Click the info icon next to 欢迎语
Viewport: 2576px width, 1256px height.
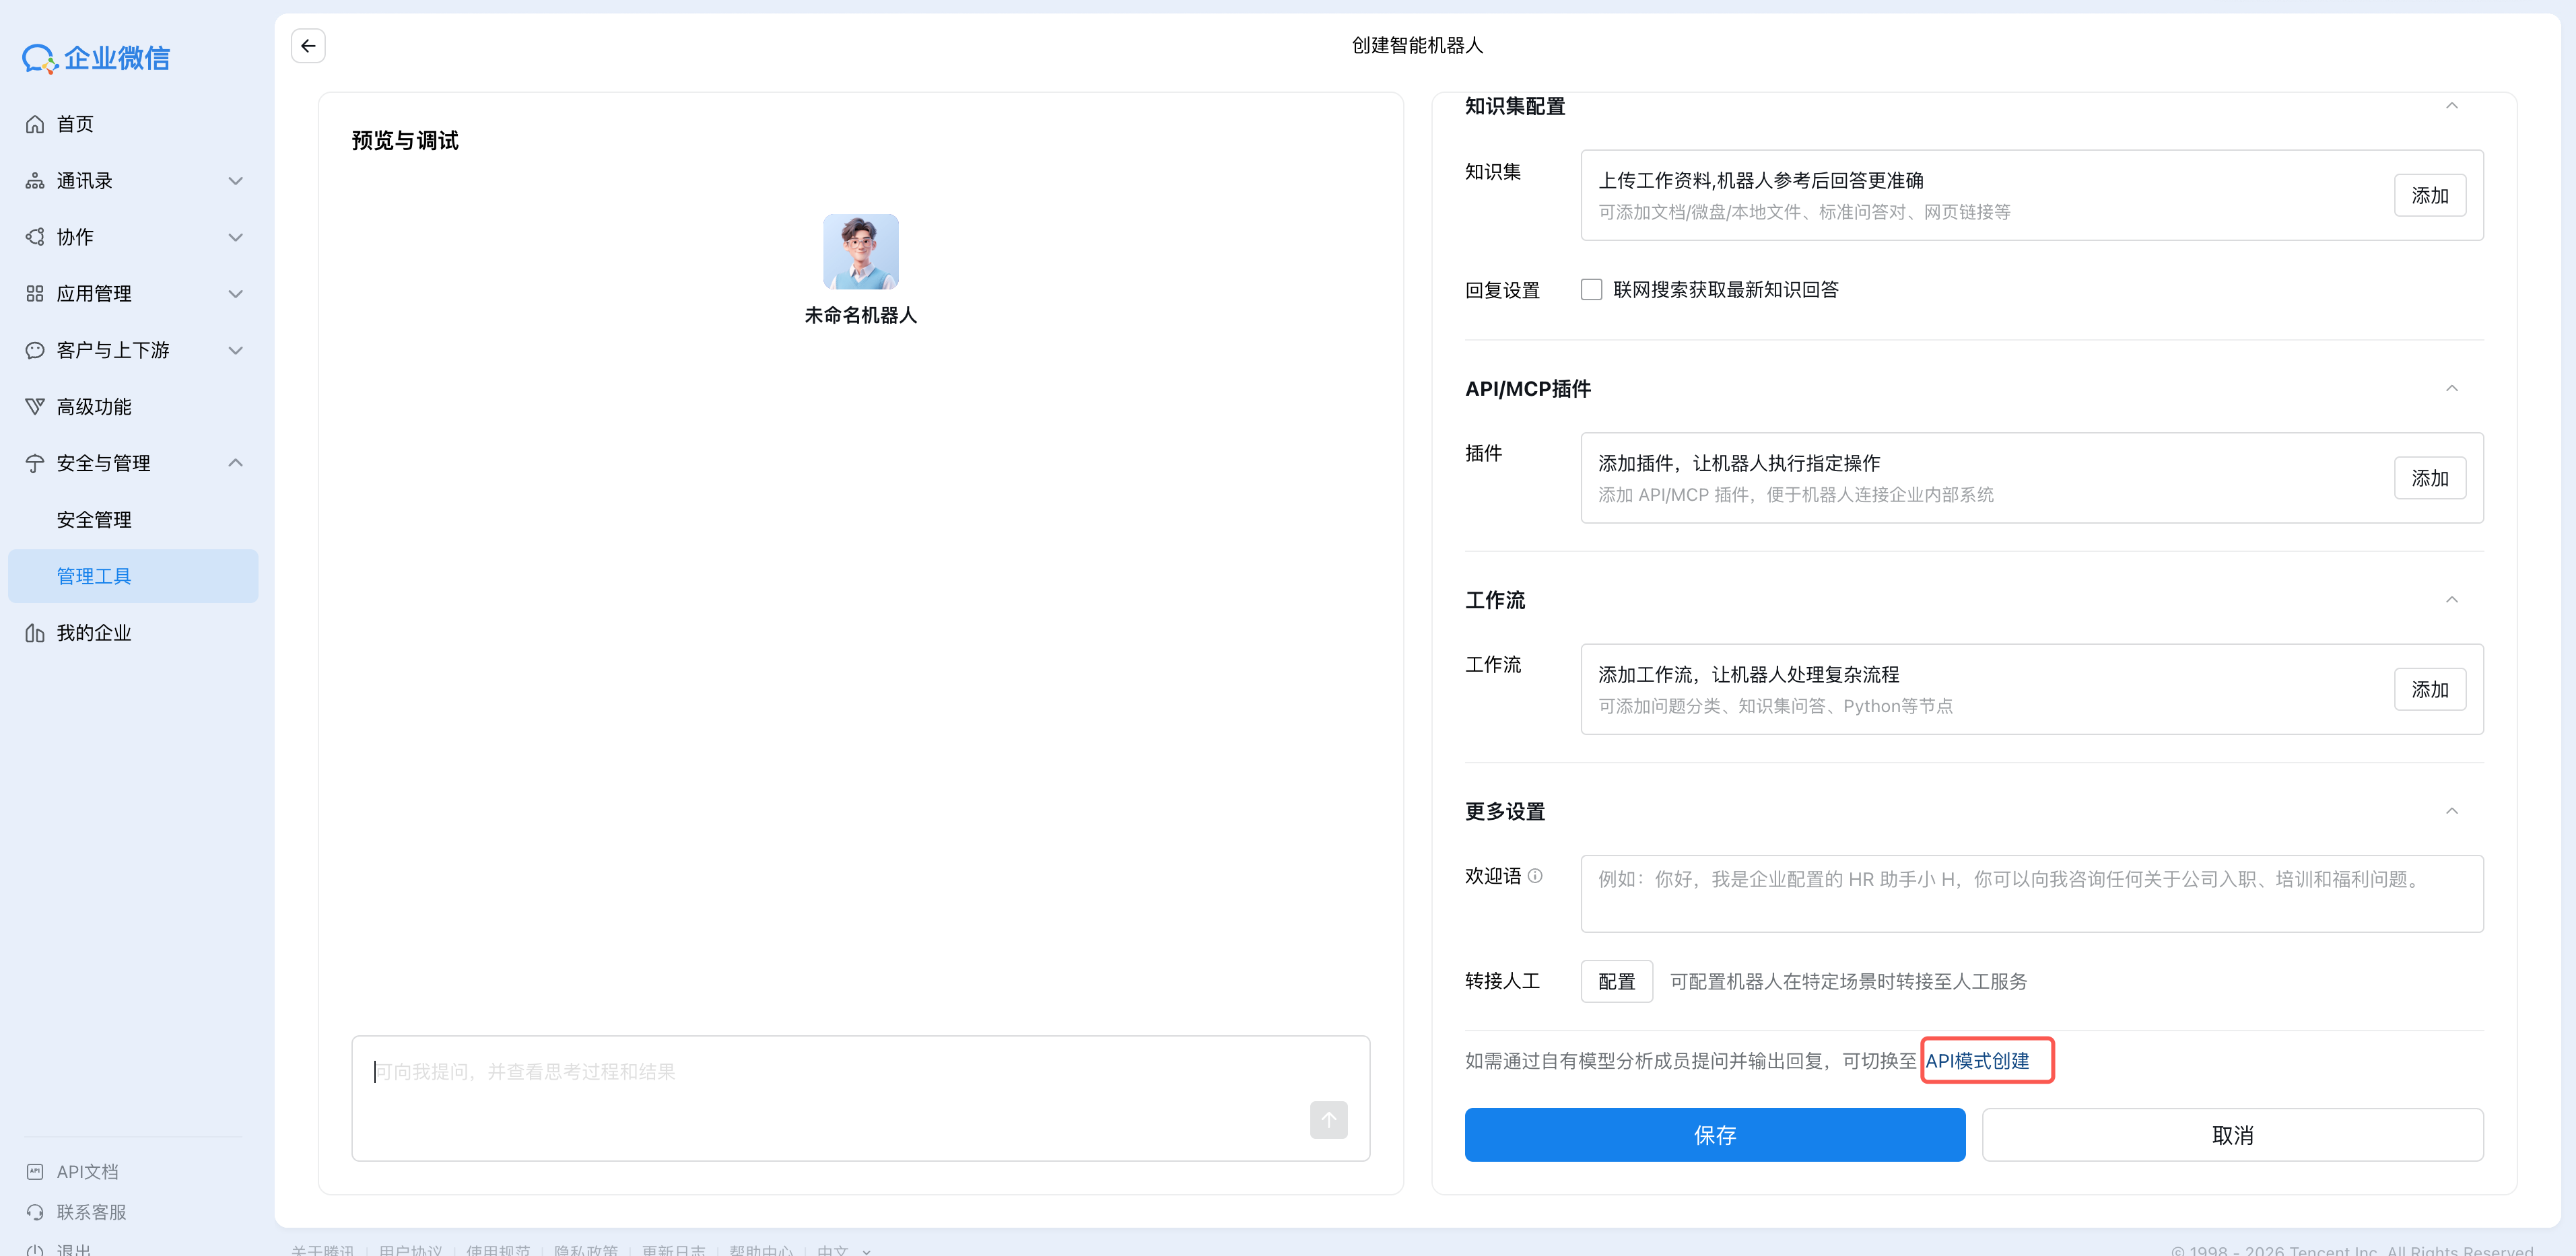(x=1535, y=876)
